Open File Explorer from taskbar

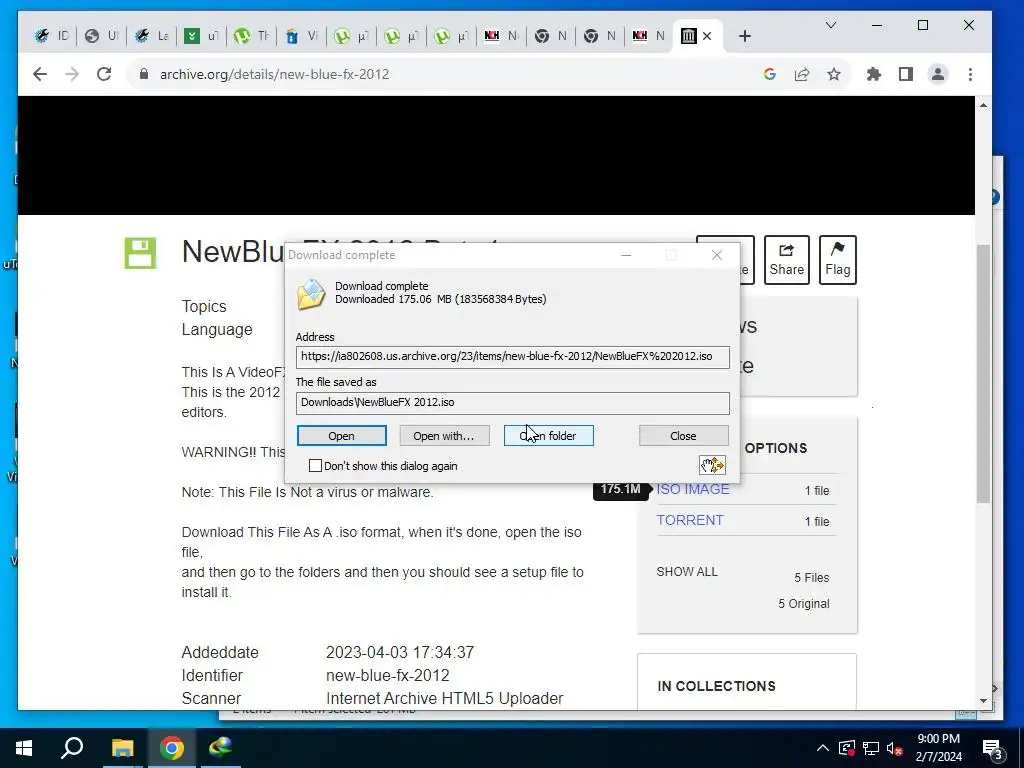(122, 748)
